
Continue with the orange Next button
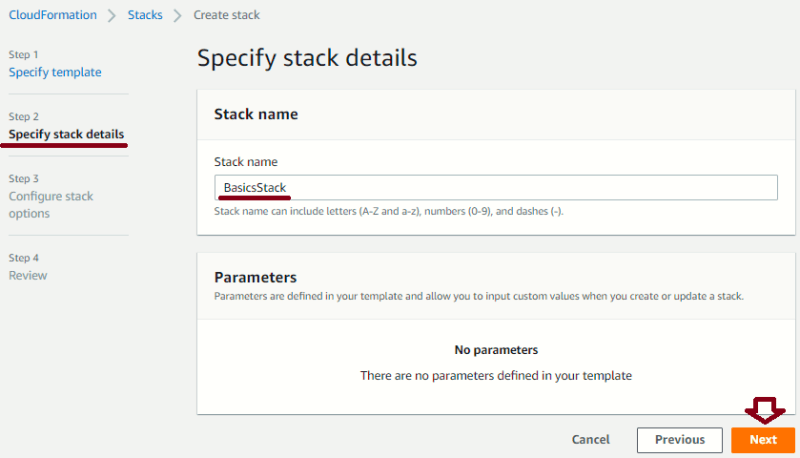tap(763, 440)
